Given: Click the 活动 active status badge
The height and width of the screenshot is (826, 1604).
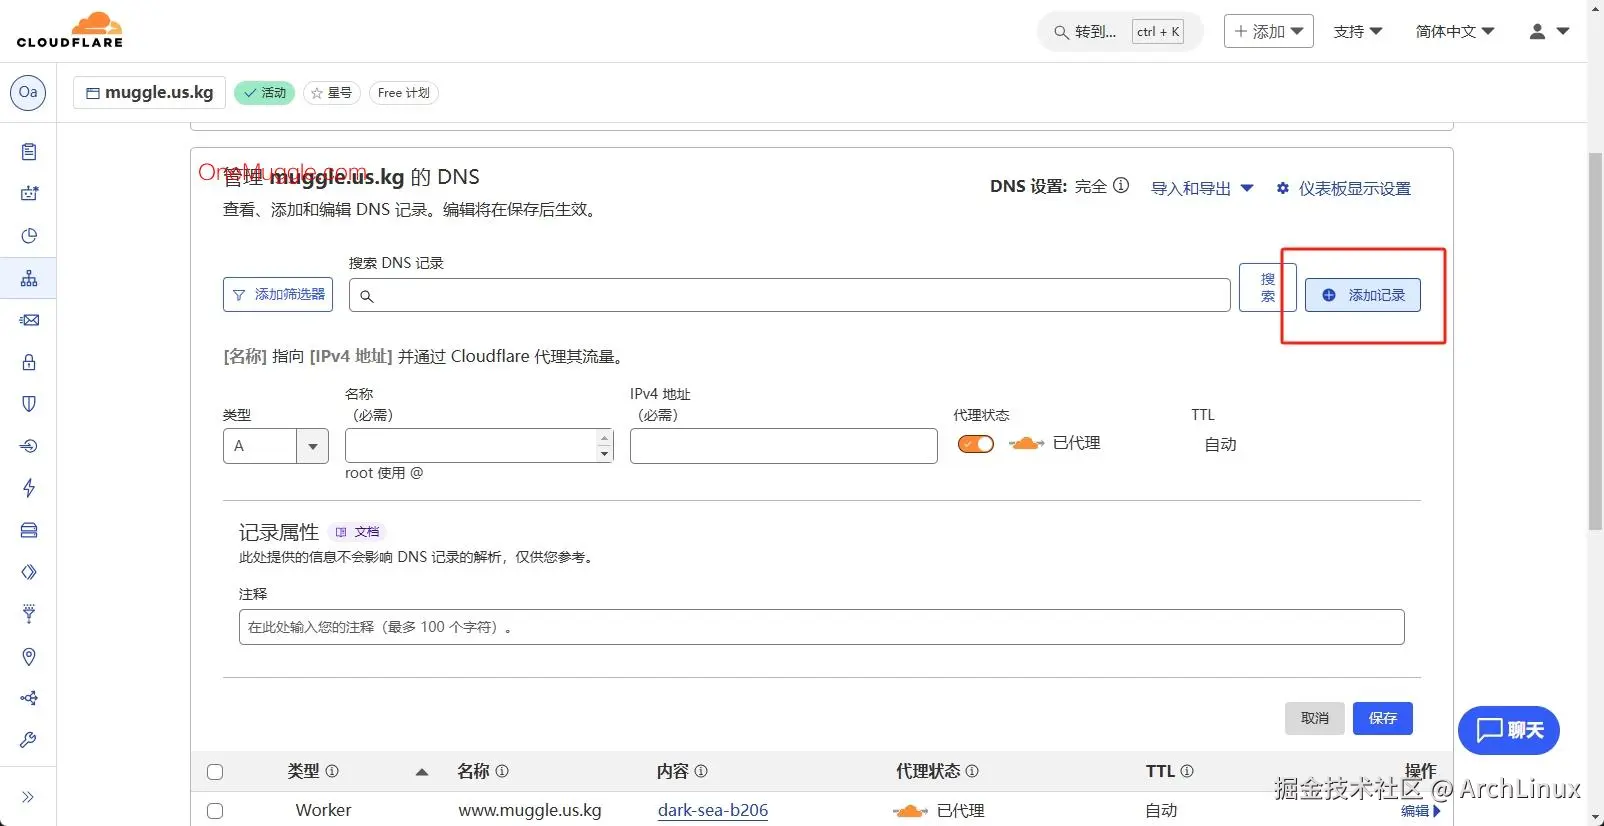Looking at the screenshot, I should (x=265, y=93).
